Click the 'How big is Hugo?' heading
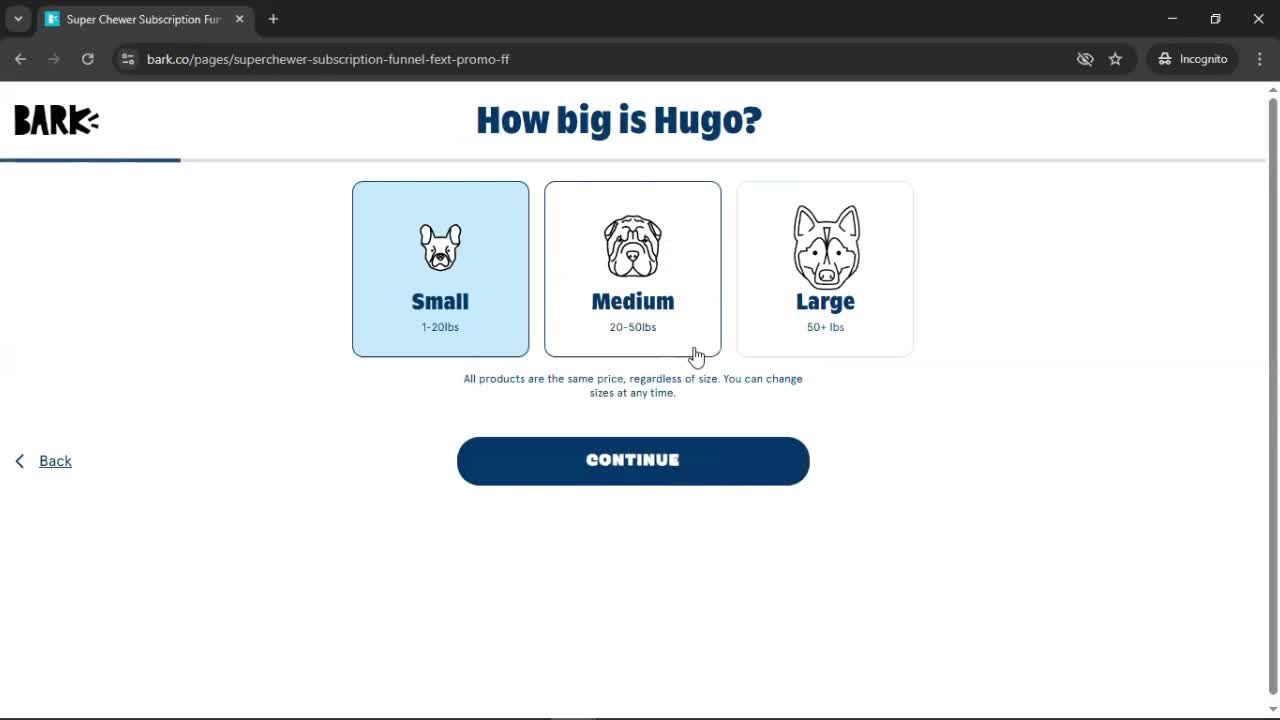Image resolution: width=1280 pixels, height=720 pixels. (619, 120)
